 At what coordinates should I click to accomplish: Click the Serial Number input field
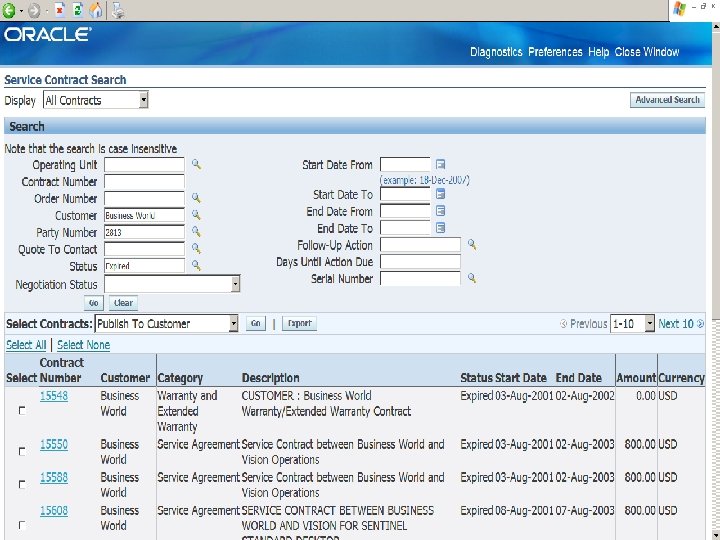pyautogui.click(x=420, y=278)
